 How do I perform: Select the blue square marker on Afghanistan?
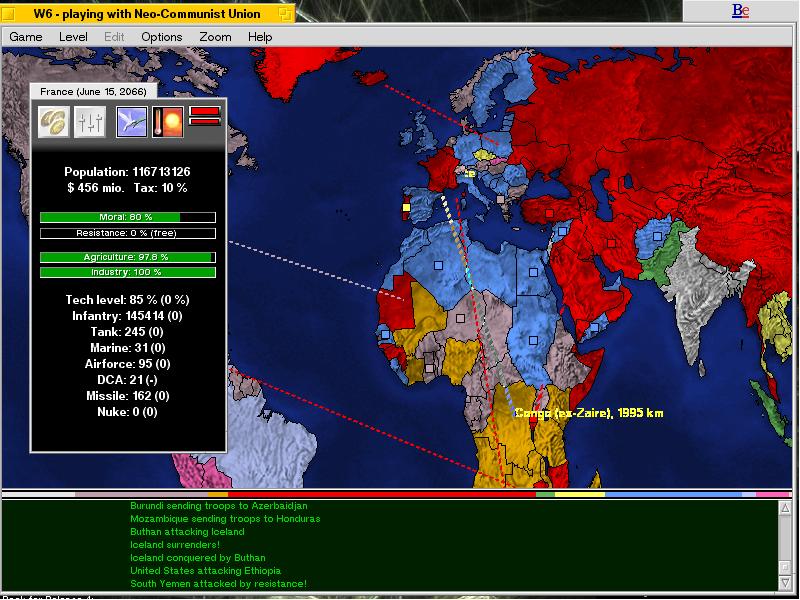pos(657,236)
